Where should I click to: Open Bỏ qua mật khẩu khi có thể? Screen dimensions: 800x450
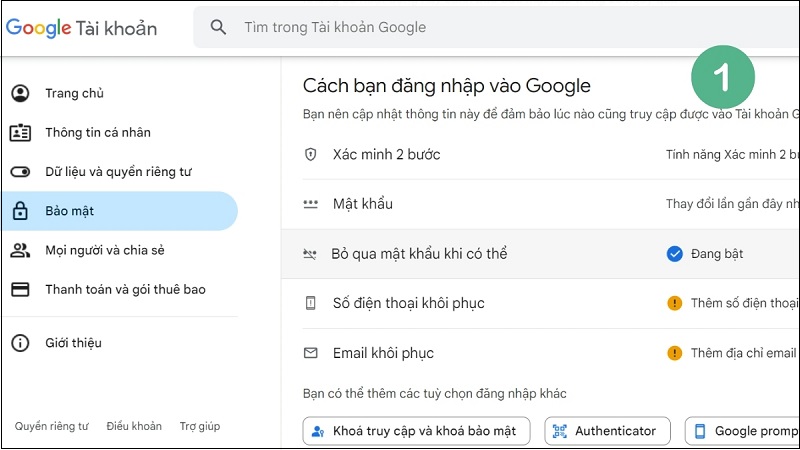(420, 254)
